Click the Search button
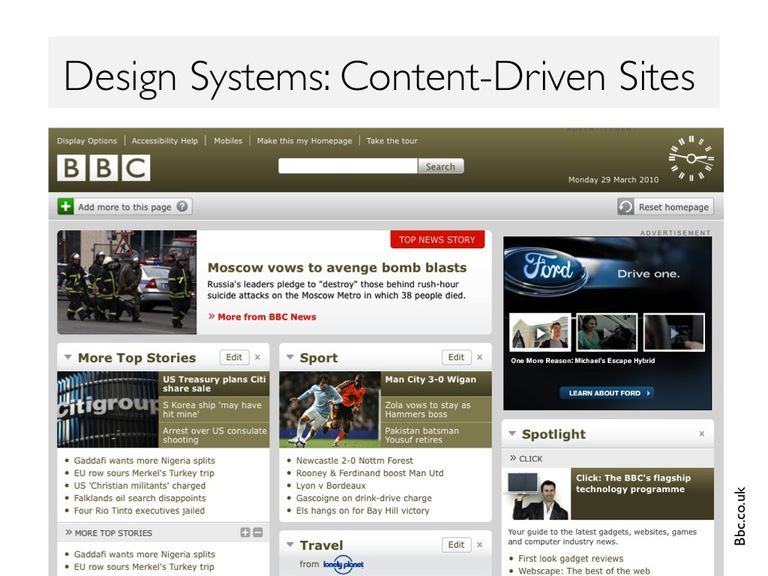 click(x=440, y=166)
